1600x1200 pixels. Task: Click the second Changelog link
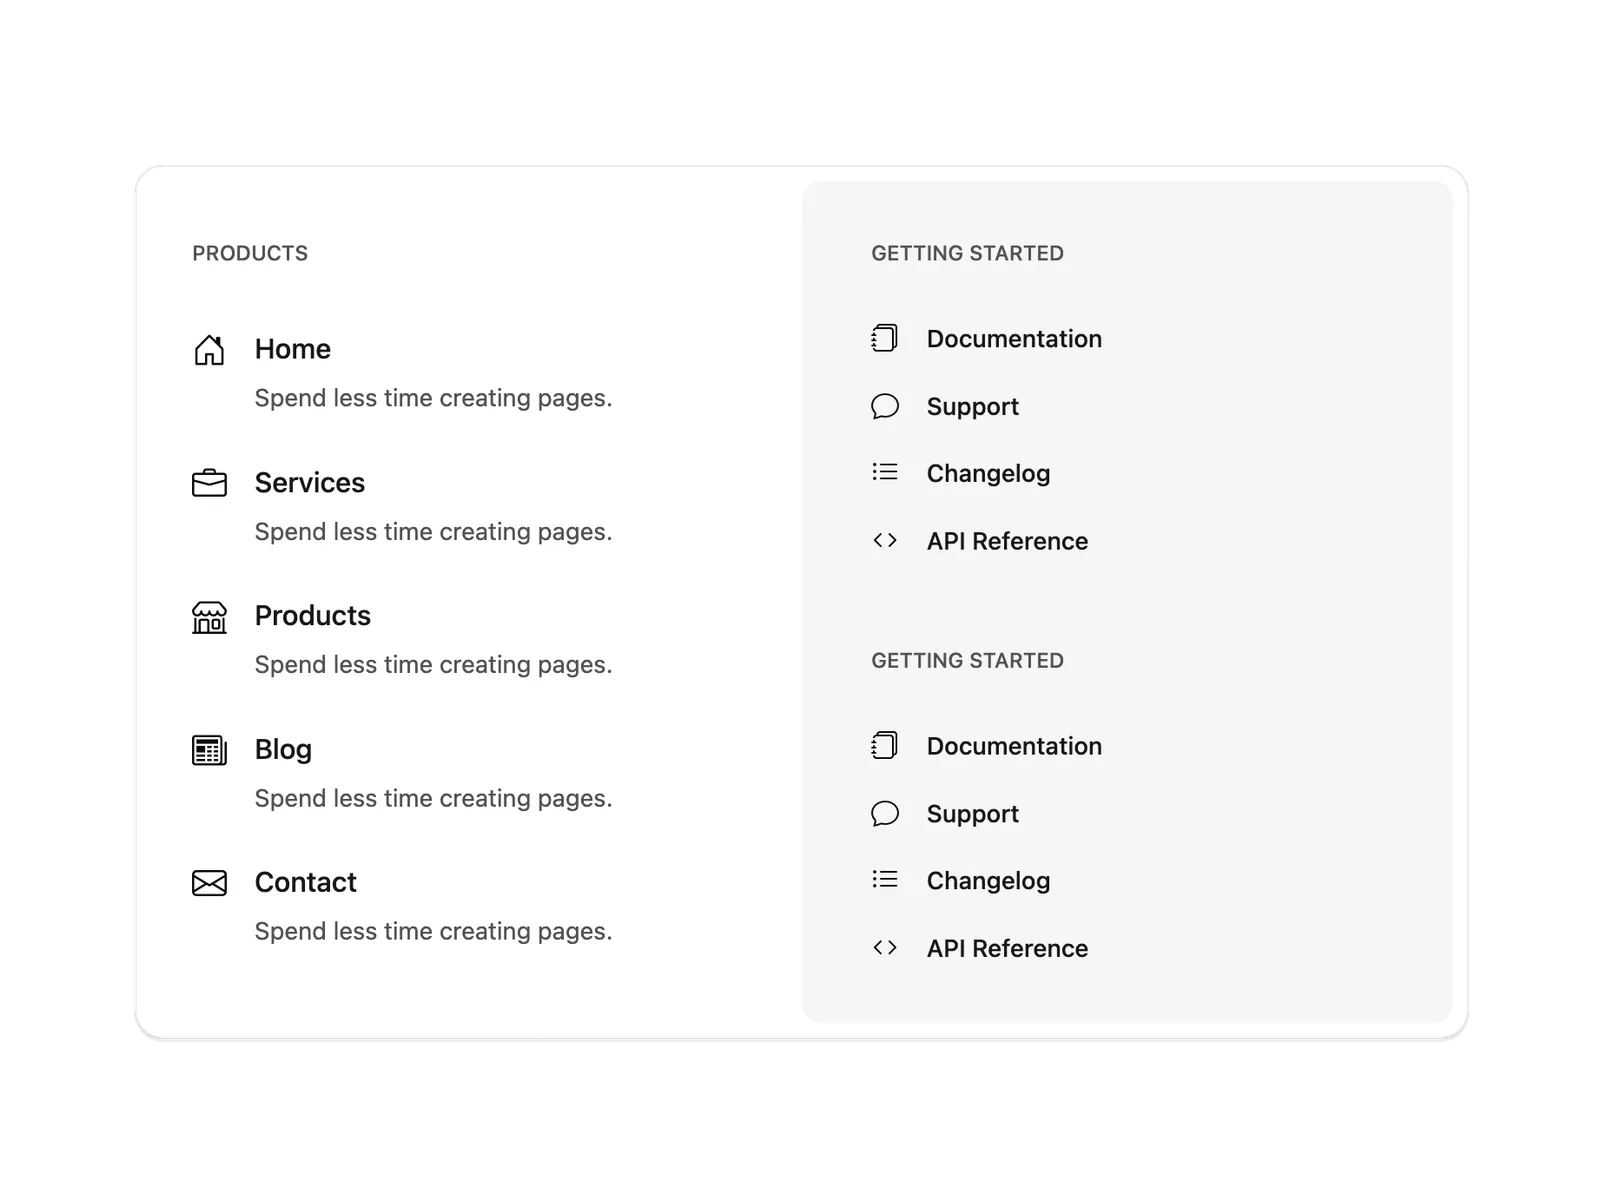[x=988, y=880]
